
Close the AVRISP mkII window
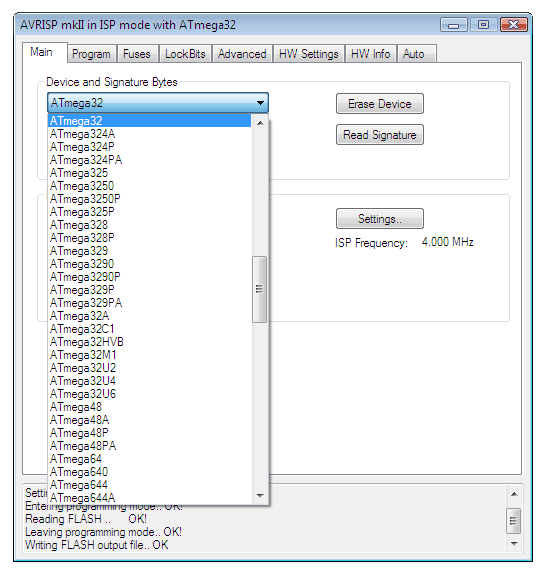pos(513,25)
